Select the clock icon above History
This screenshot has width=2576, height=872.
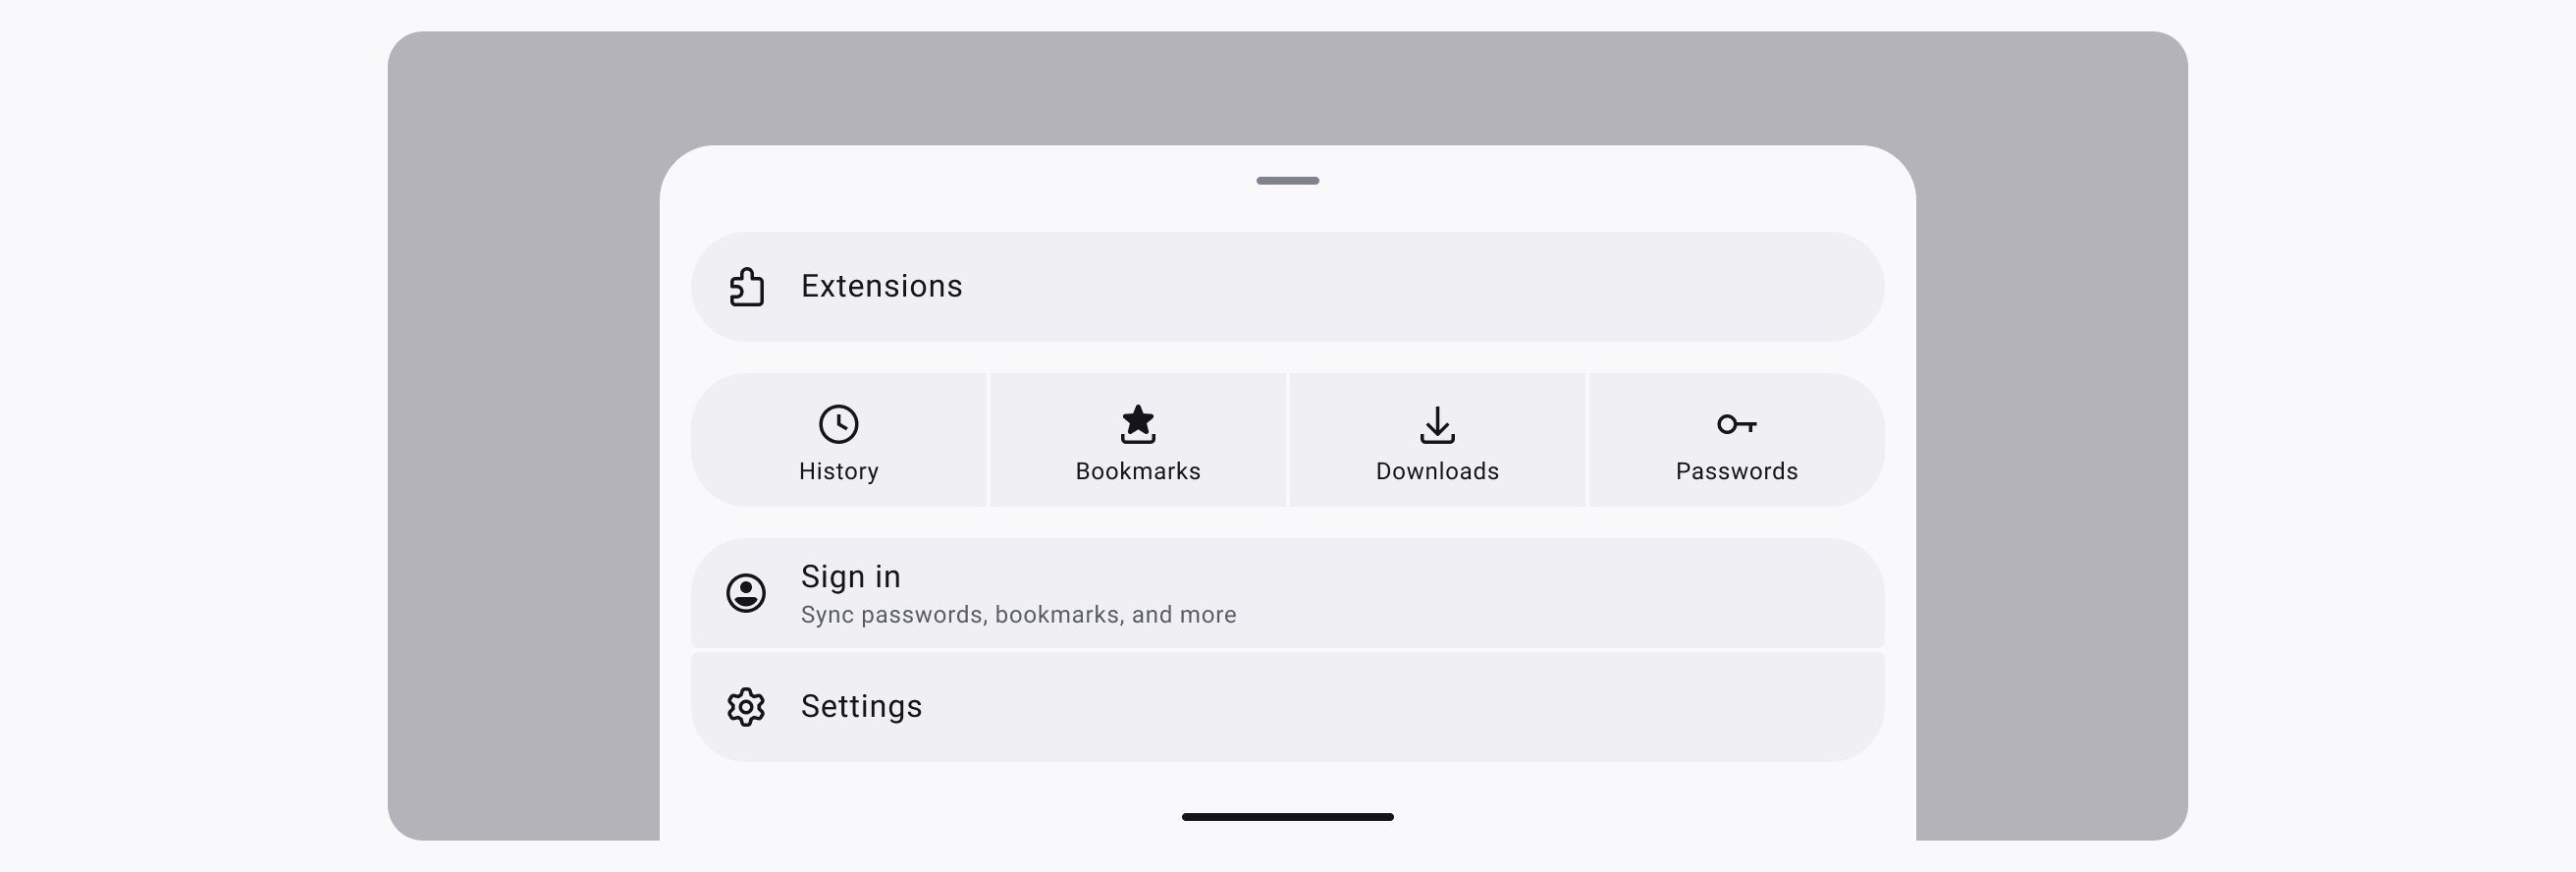click(839, 424)
